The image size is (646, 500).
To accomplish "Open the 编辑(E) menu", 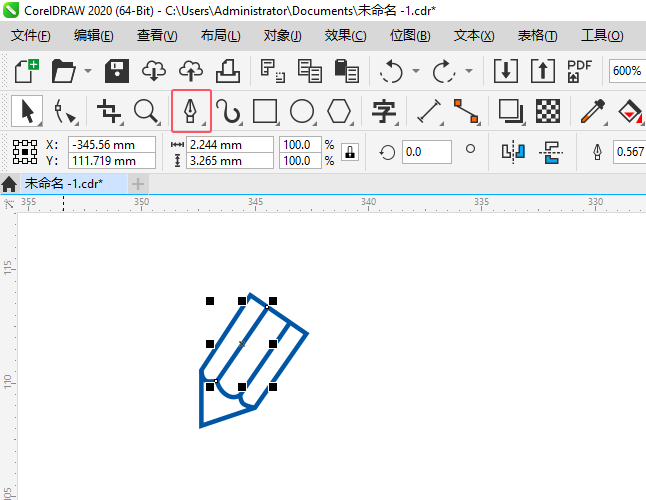I will click(x=94, y=35).
